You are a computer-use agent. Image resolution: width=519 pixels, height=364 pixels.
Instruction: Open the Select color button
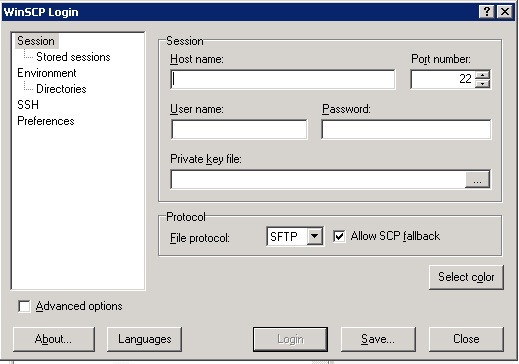pos(466,277)
